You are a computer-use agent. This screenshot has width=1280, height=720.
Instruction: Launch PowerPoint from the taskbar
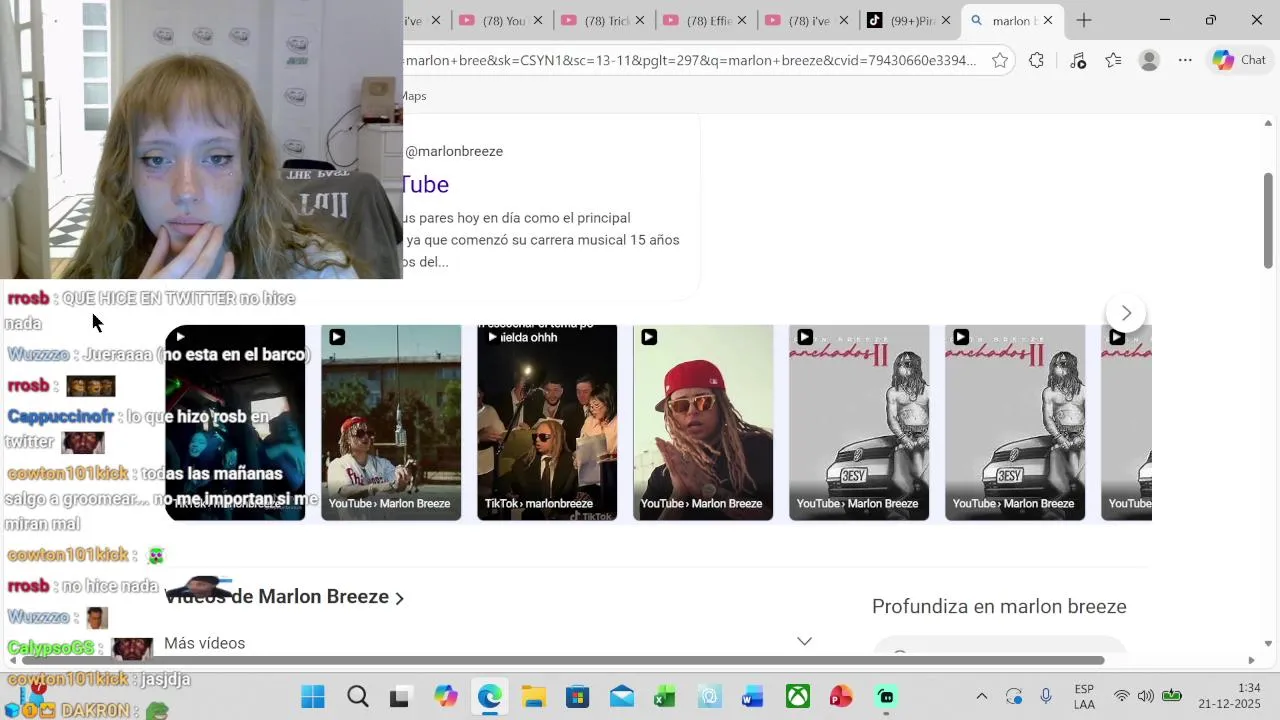841,697
